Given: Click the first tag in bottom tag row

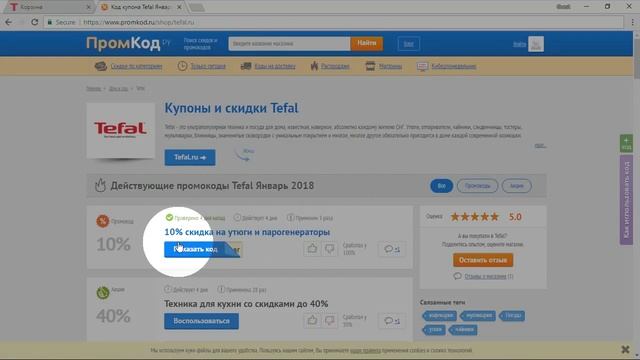Looking at the screenshot, I should [x=434, y=329].
